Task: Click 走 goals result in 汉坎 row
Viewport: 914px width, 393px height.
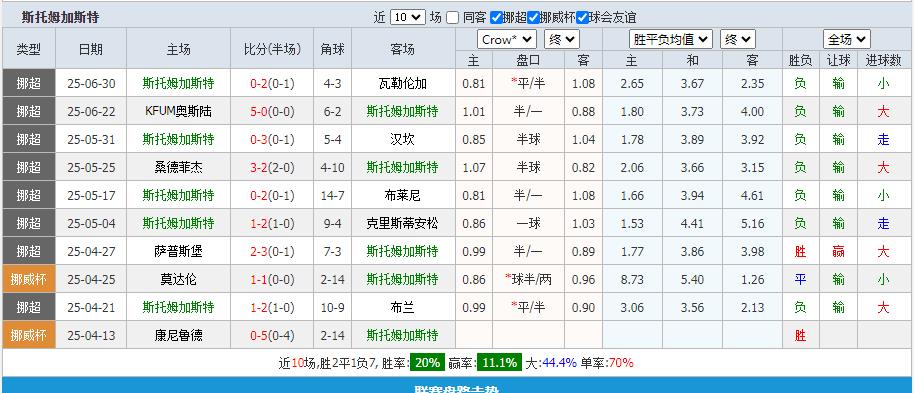Action: [x=884, y=139]
